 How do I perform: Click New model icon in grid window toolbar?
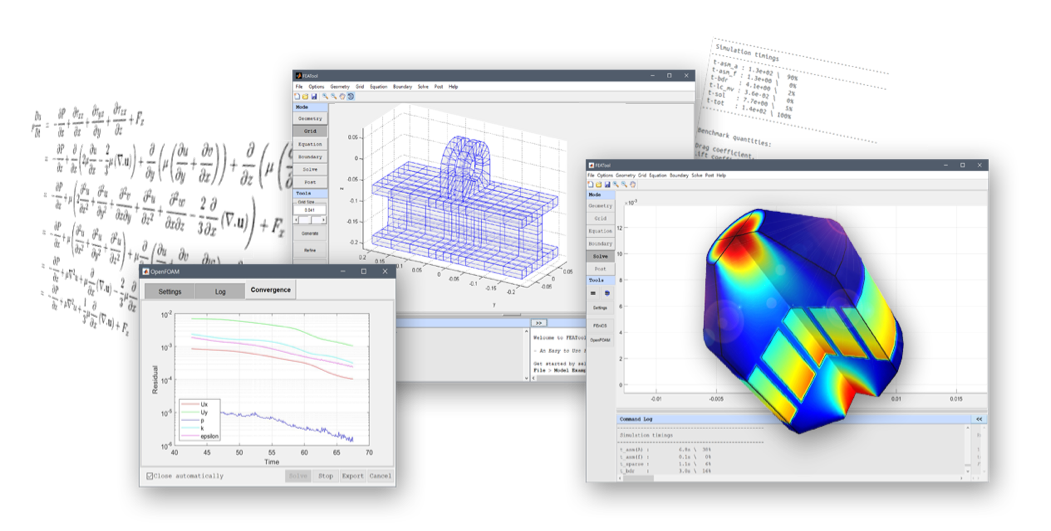point(297,97)
